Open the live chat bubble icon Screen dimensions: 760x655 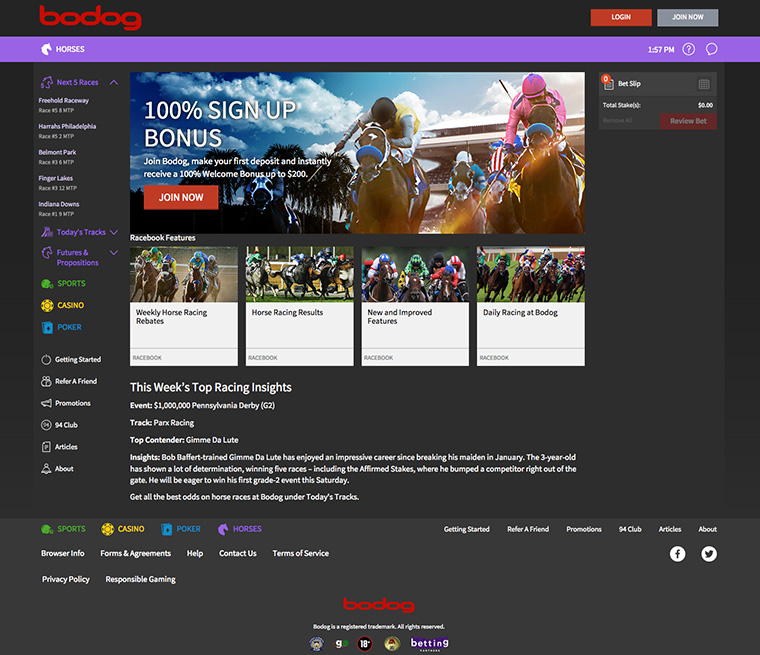tap(711, 49)
